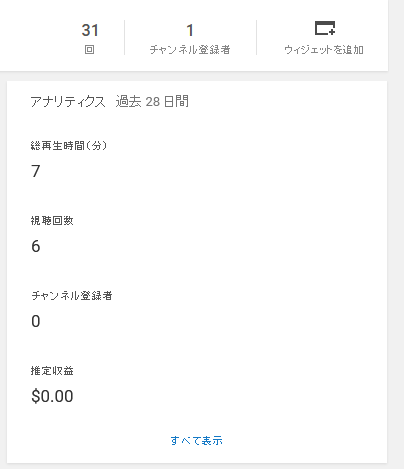Select the 31 view count number
The height and width of the screenshot is (469, 404).
[x=90, y=30]
